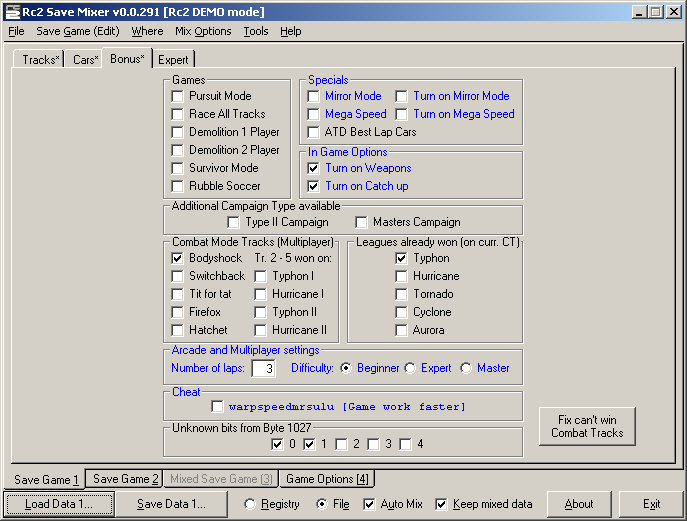The image size is (687, 521).
Task: Check Switchback combat track
Action: click(x=177, y=276)
